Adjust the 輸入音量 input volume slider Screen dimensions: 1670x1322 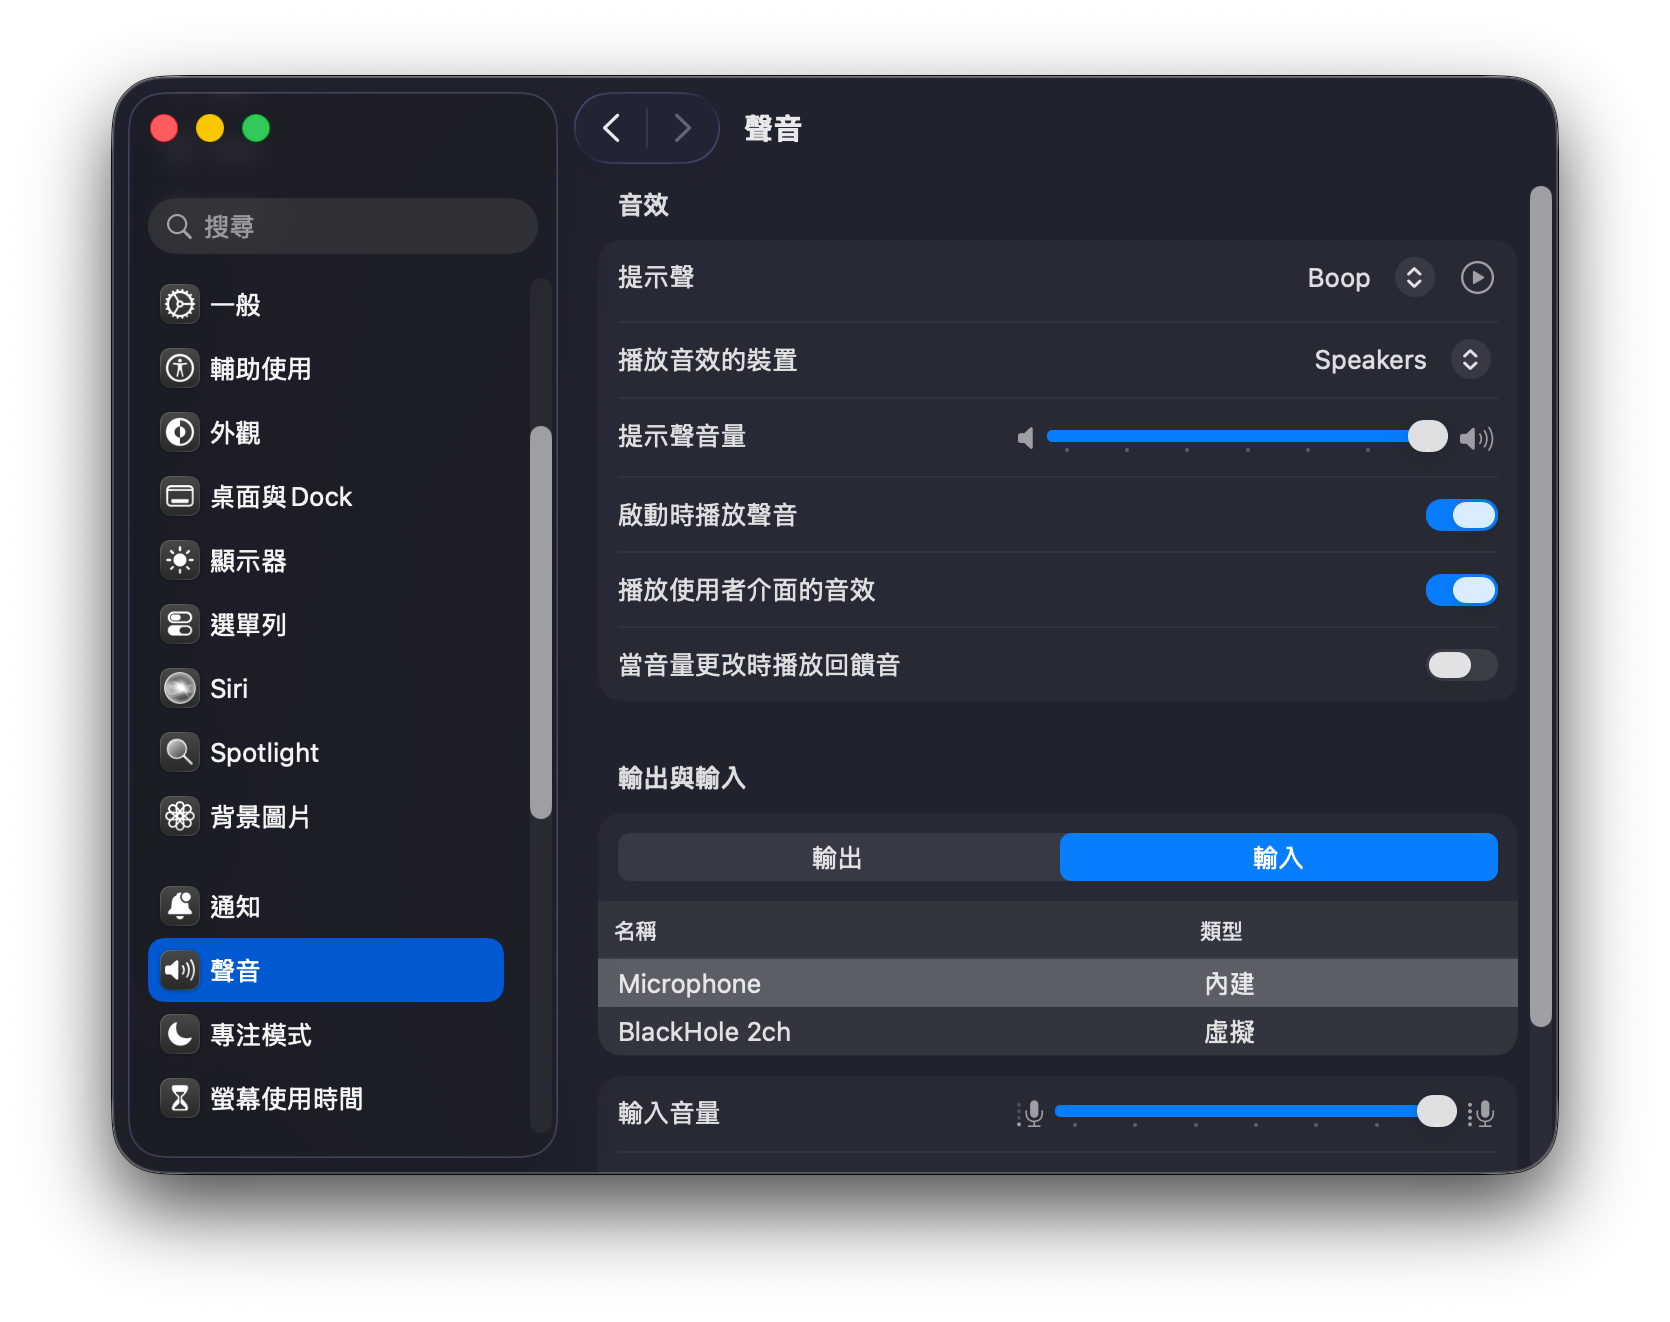pos(1256,1111)
